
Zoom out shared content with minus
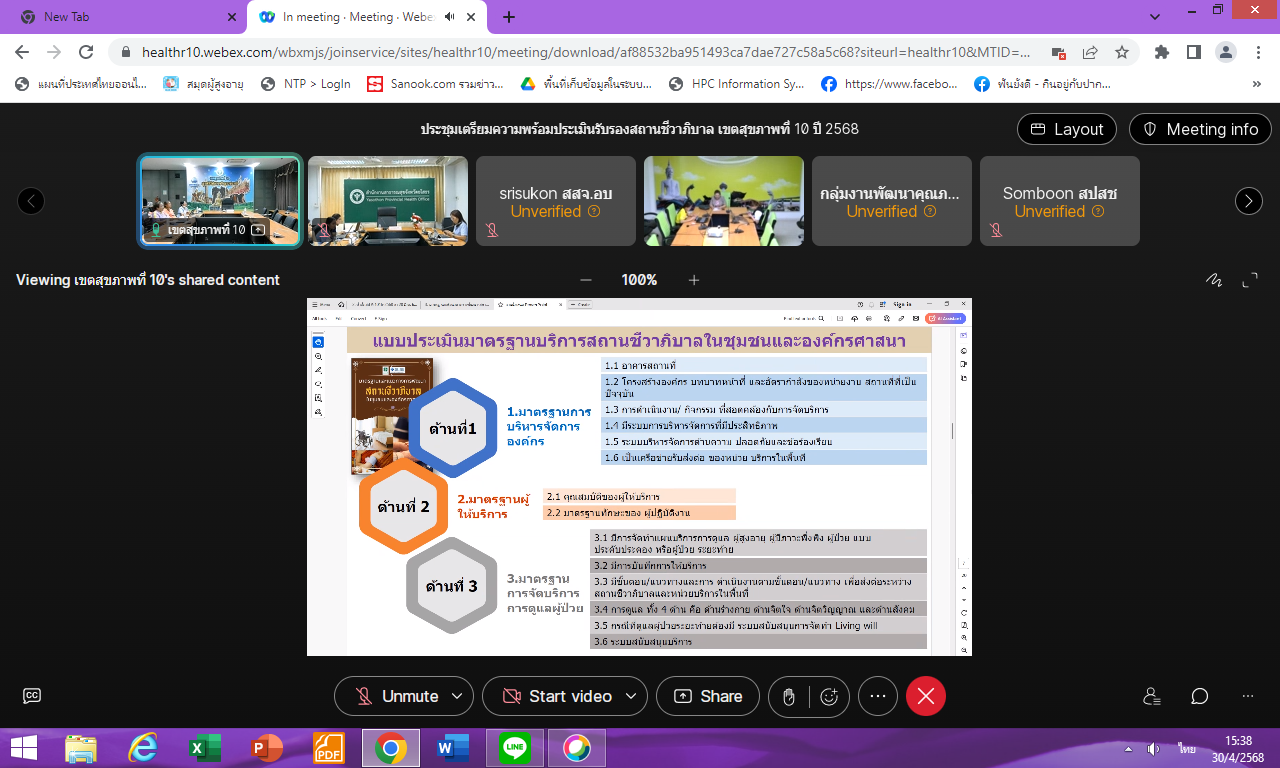pyautogui.click(x=586, y=280)
